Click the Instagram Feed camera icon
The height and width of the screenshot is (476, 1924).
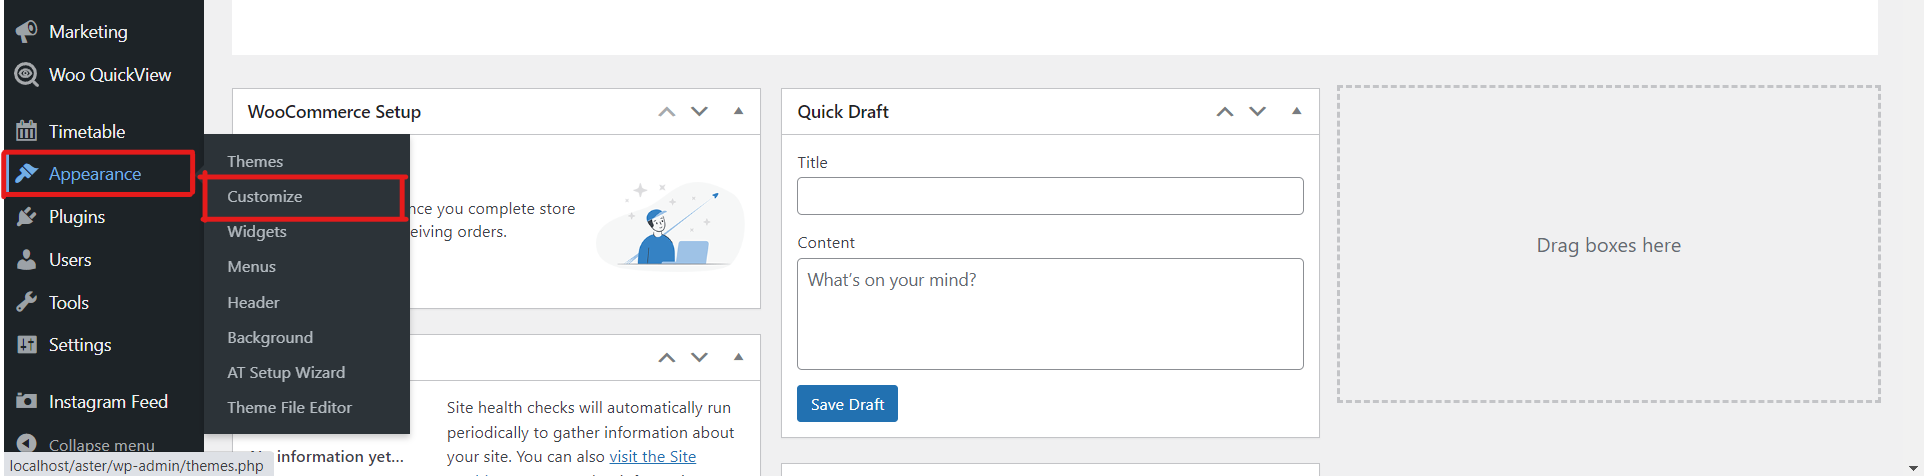click(x=27, y=401)
